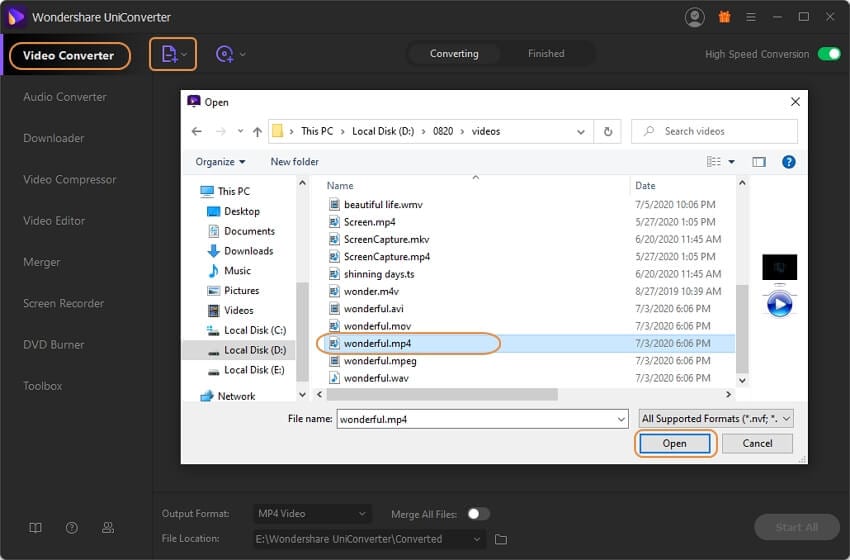Click the blue help icon in dialog
Screen dimensions: 850x560
click(789, 162)
